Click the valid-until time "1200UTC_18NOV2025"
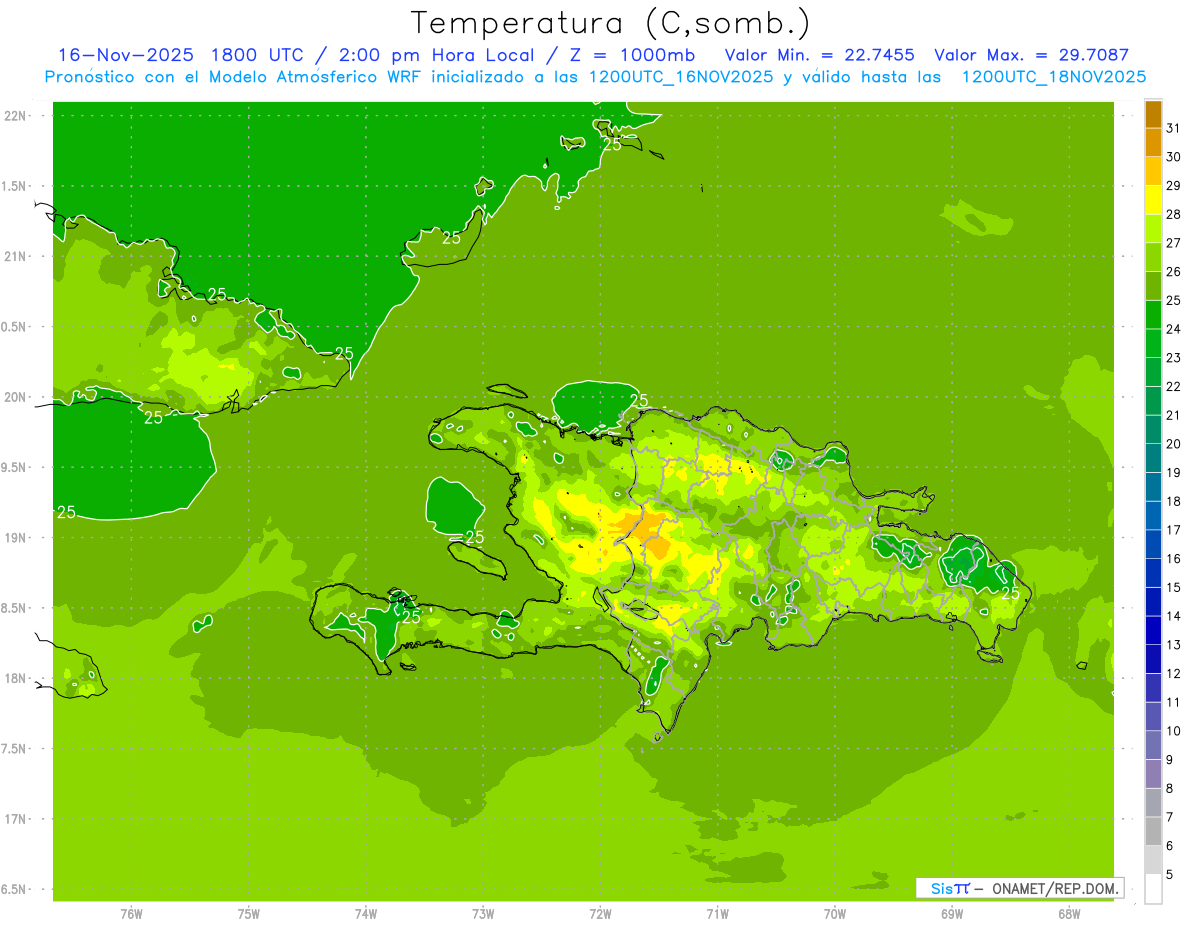The width and height of the screenshot is (1200, 927). (x=1054, y=77)
